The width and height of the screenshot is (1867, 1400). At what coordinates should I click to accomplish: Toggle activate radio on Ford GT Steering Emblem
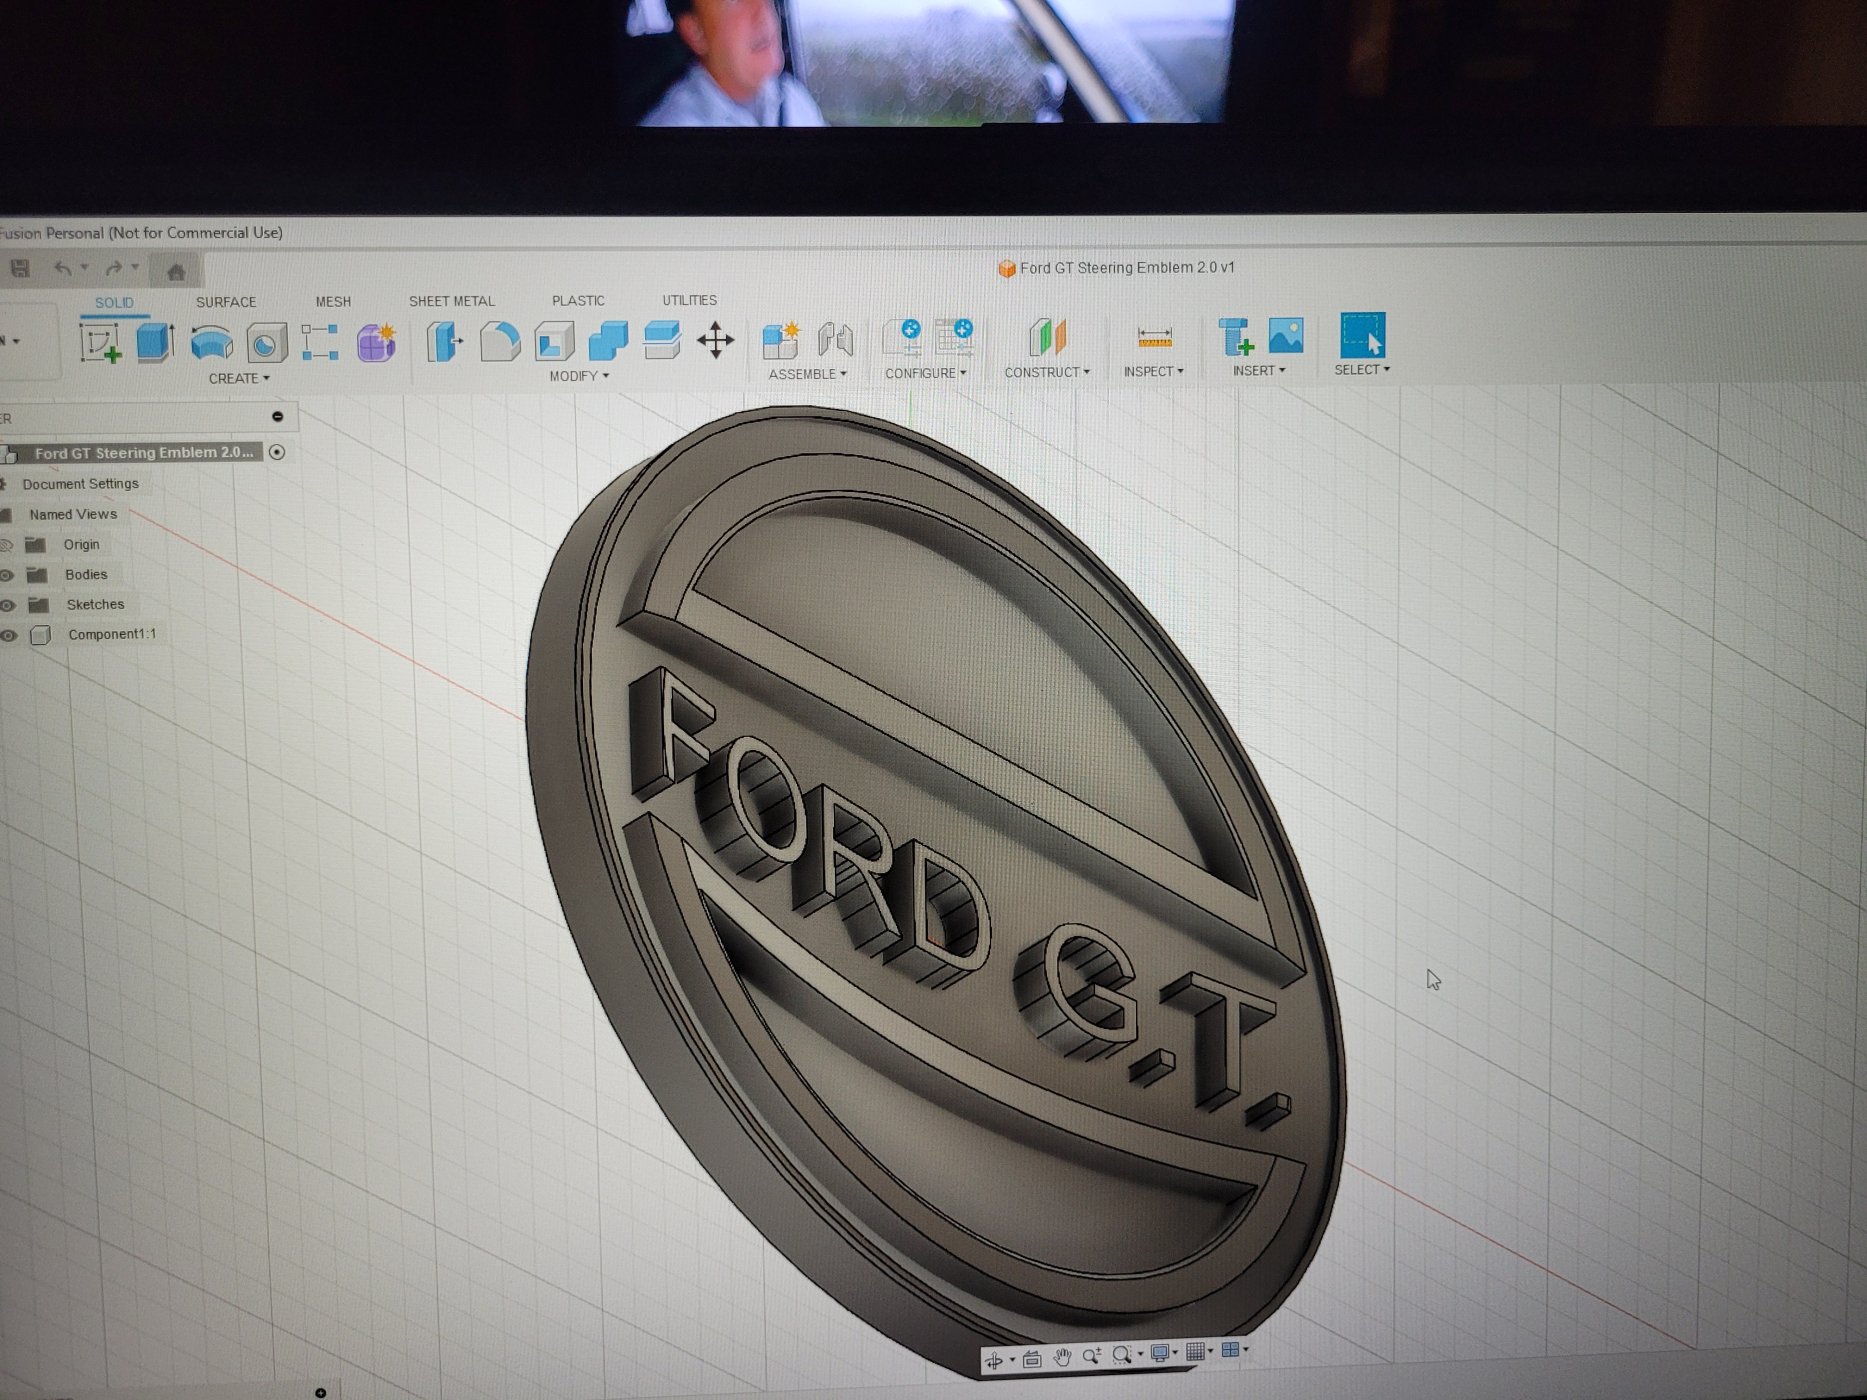click(277, 452)
